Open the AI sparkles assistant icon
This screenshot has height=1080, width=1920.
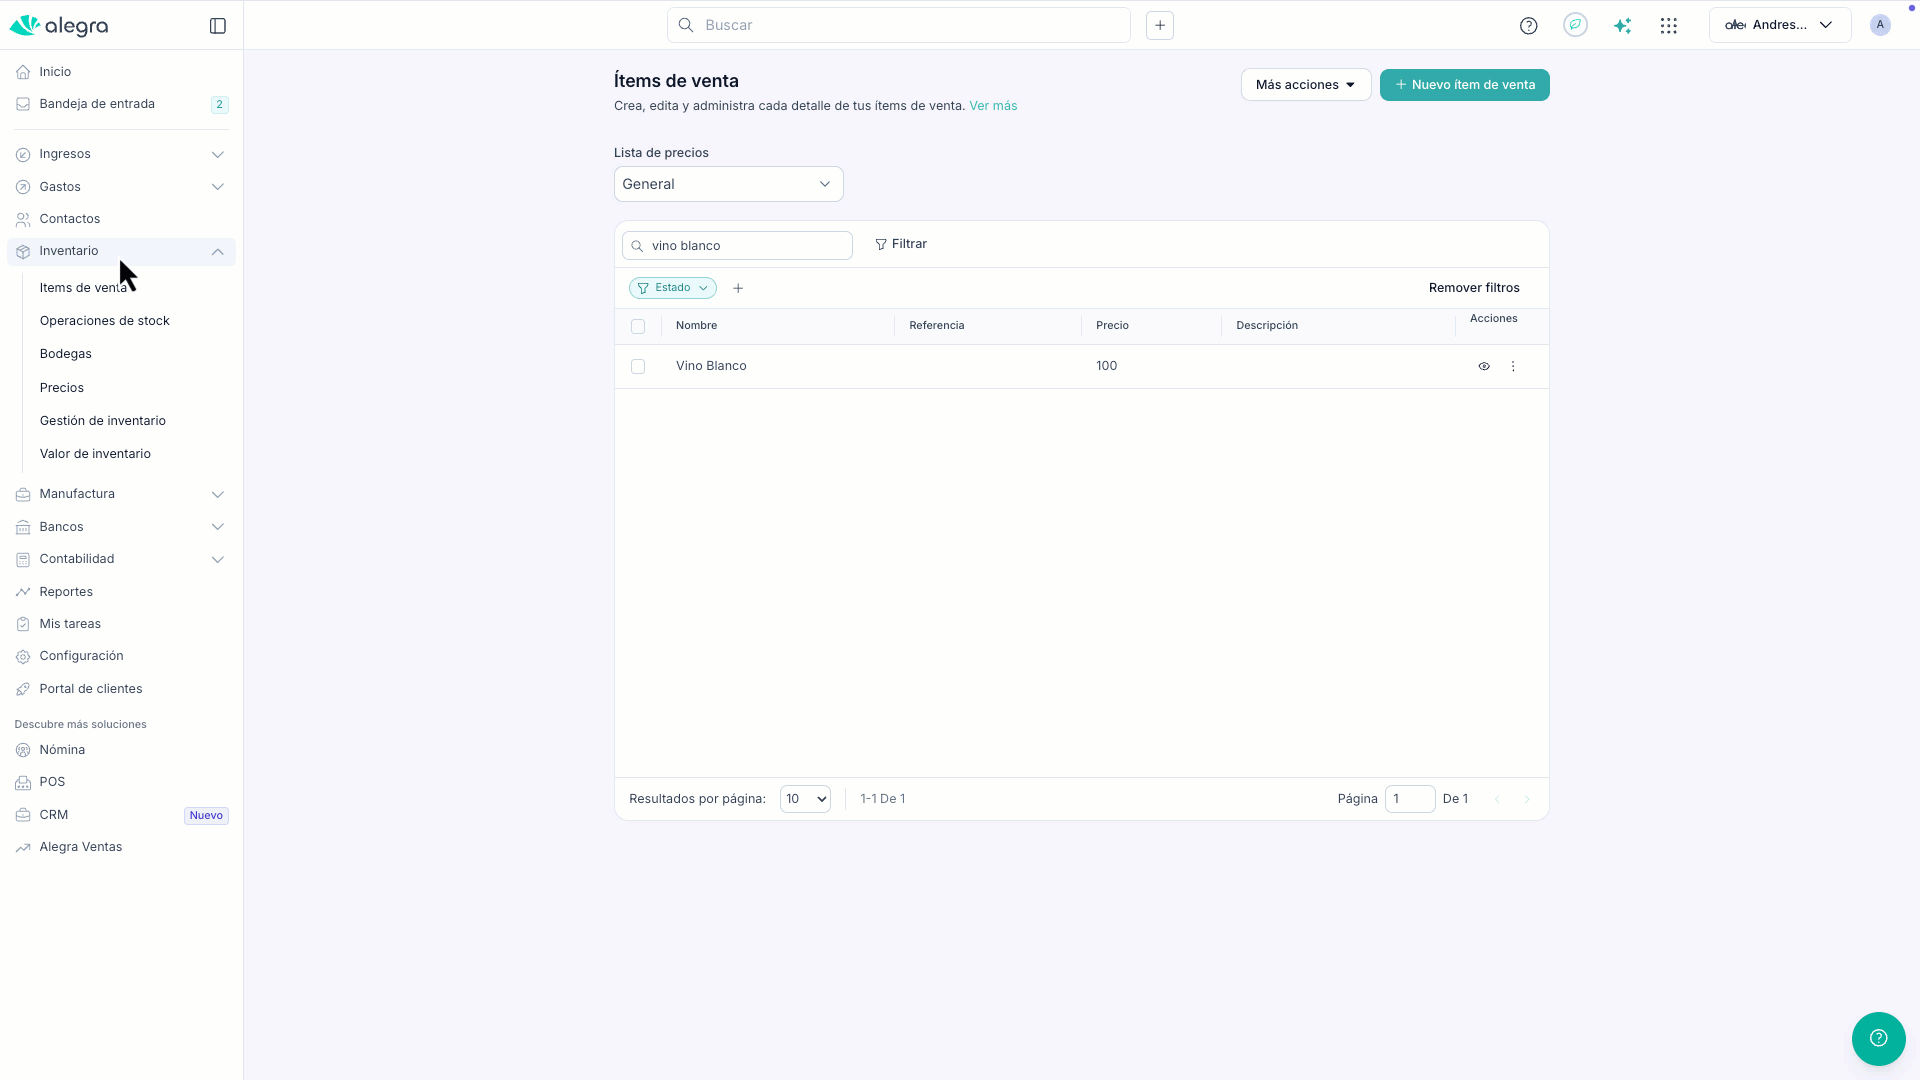tap(1622, 26)
